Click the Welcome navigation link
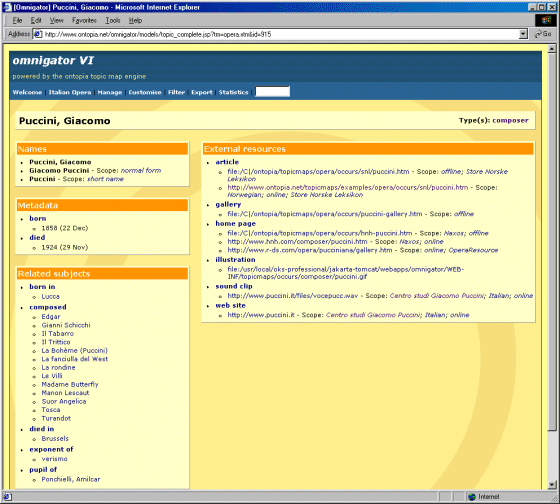The image size is (560, 504). 27,92
